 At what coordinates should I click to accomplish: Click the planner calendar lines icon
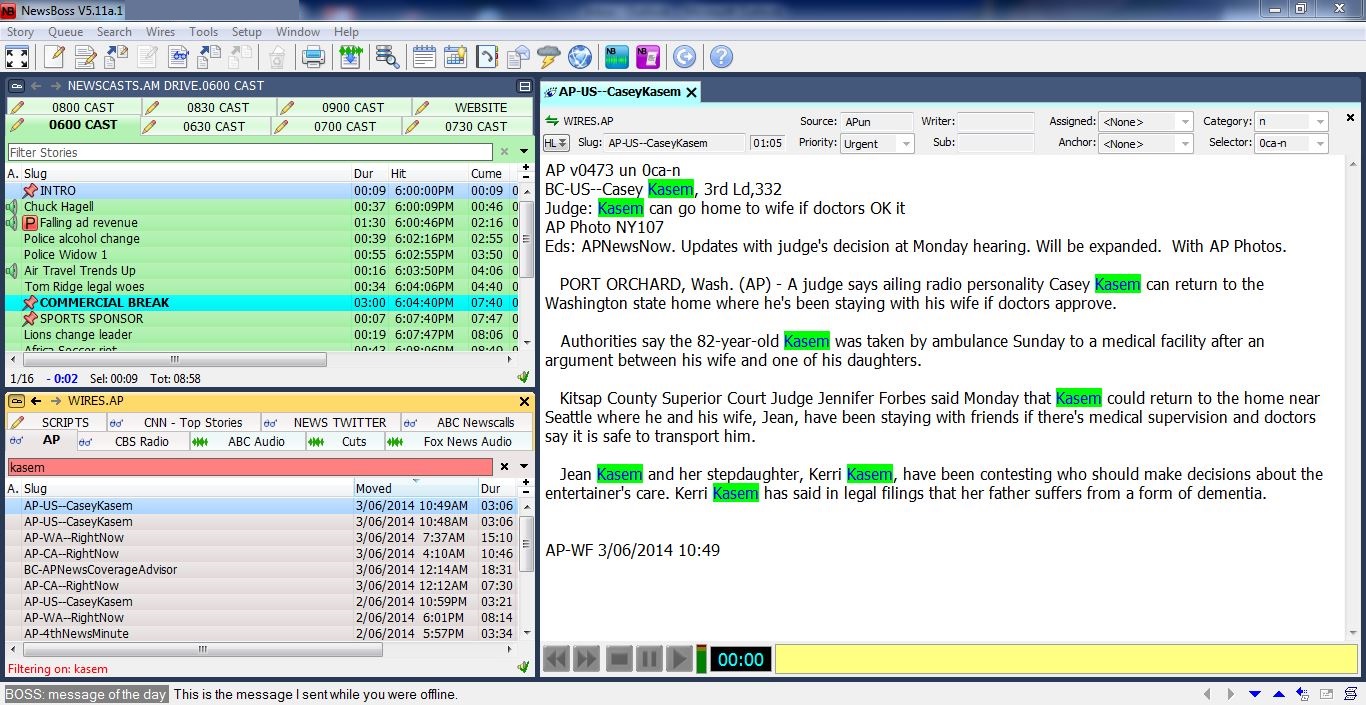pos(424,57)
